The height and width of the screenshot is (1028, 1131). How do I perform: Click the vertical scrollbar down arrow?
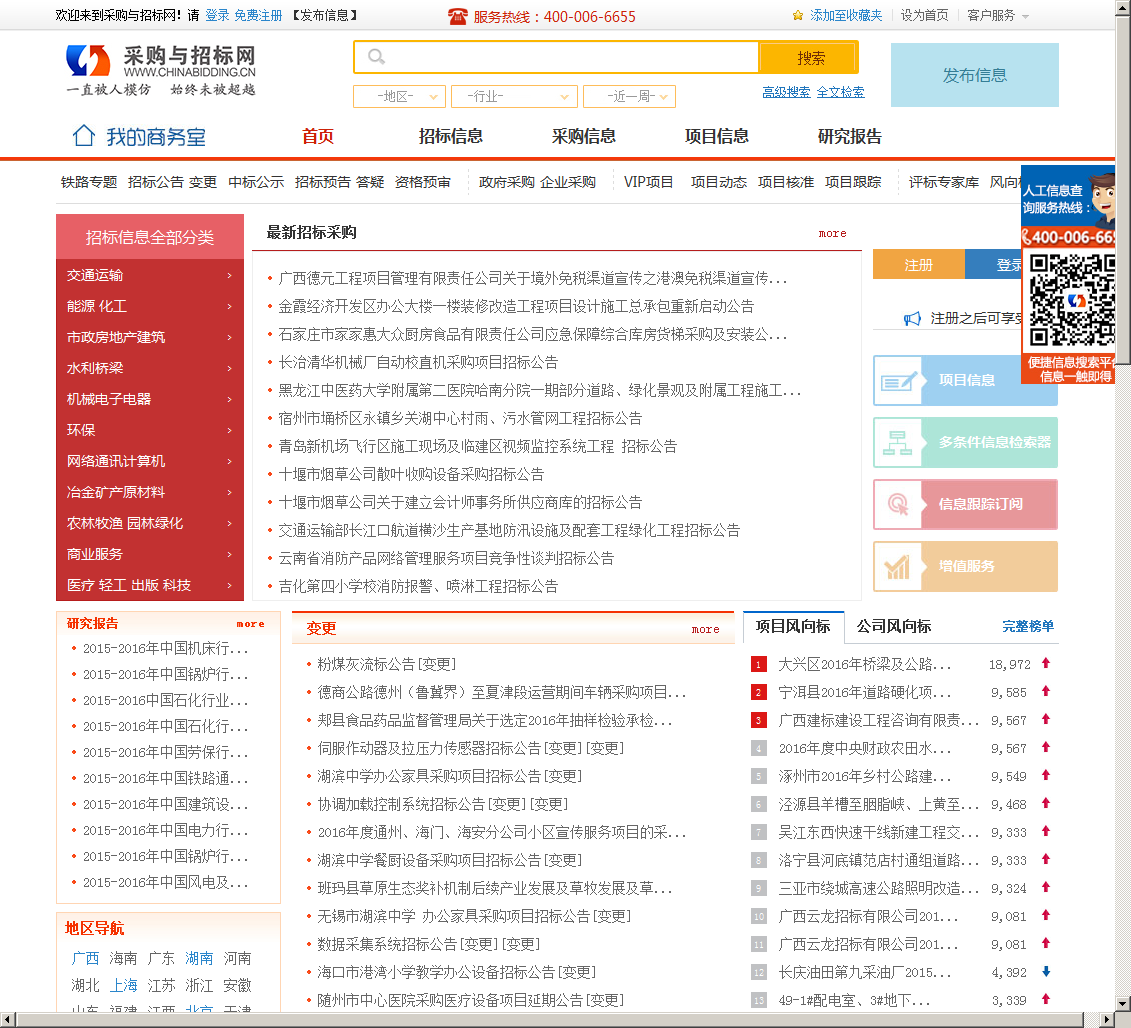(x=1122, y=1003)
